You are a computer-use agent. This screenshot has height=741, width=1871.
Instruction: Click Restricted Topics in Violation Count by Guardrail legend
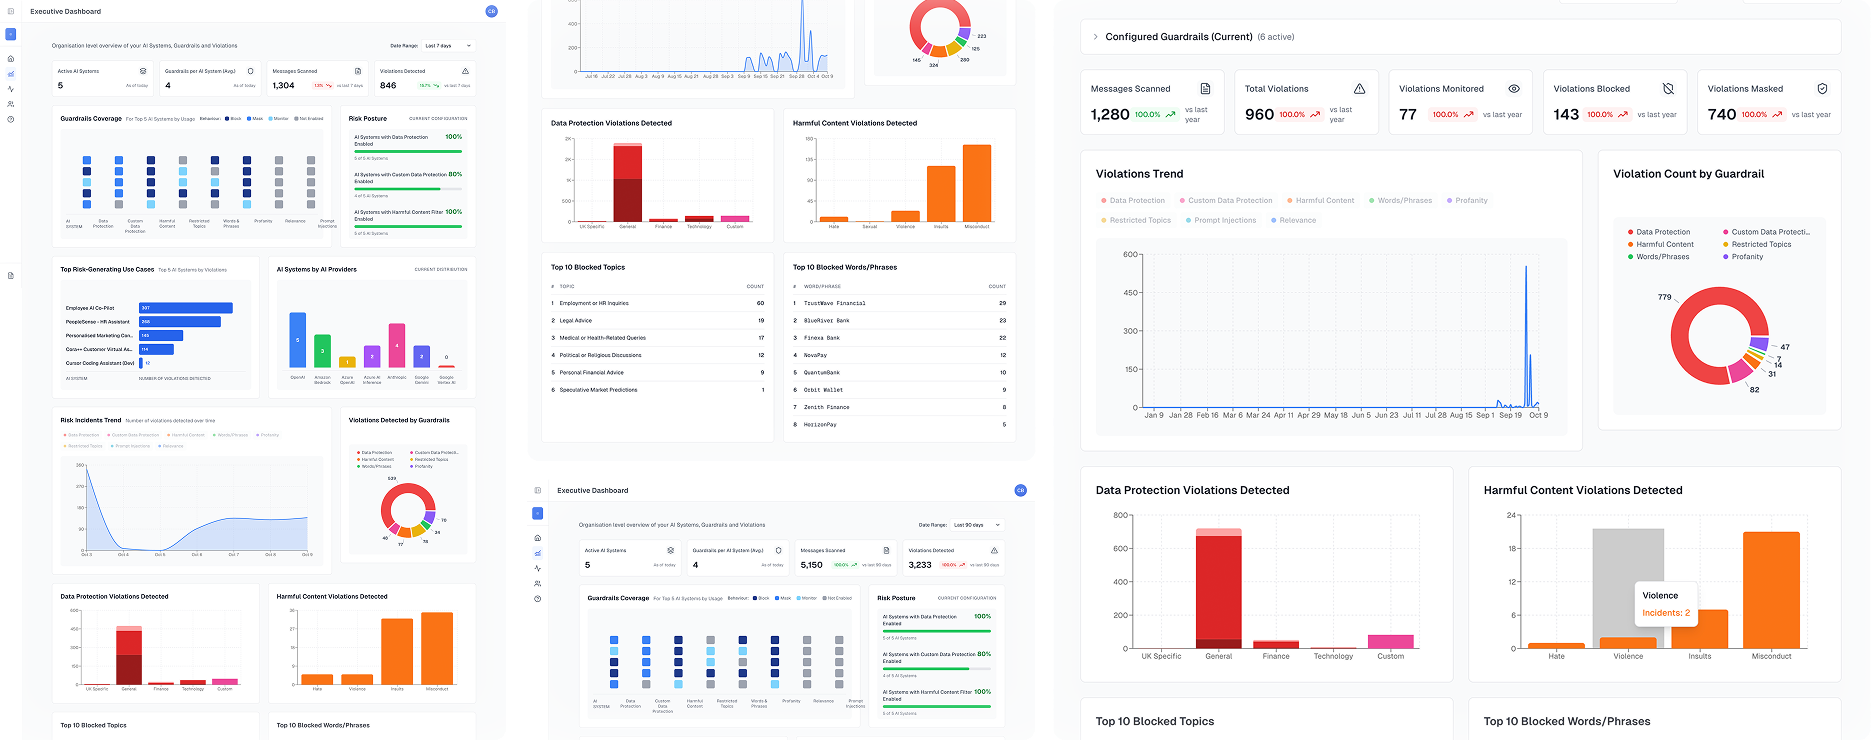pos(1757,244)
